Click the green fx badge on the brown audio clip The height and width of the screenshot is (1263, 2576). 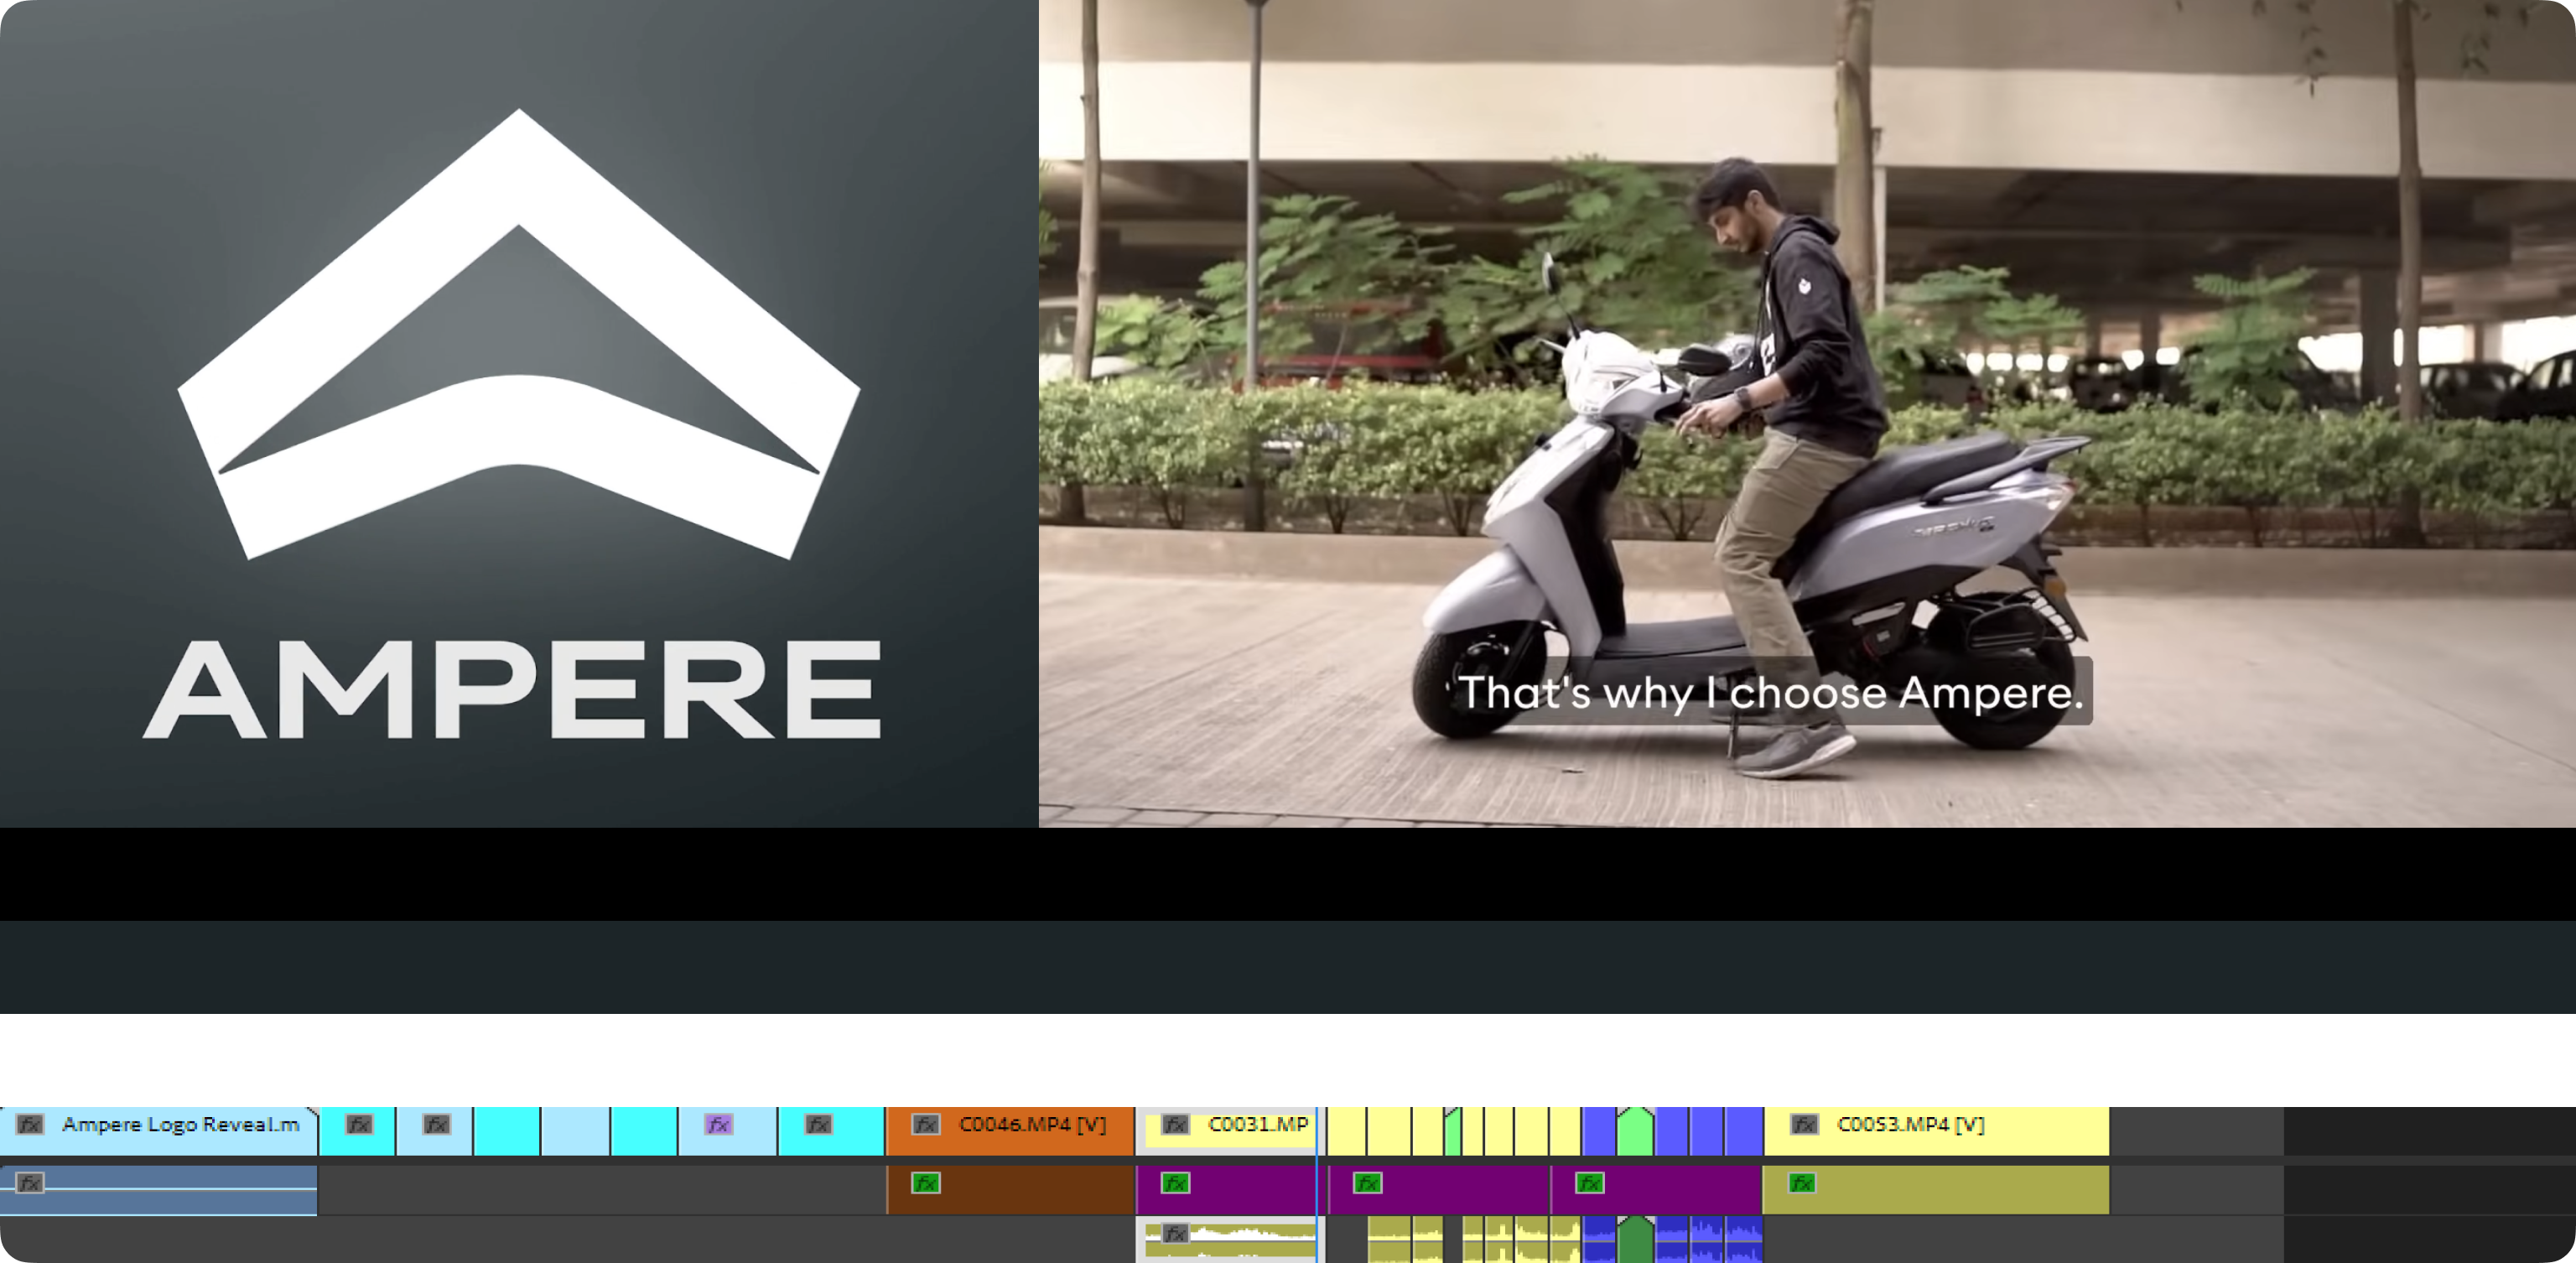point(926,1183)
